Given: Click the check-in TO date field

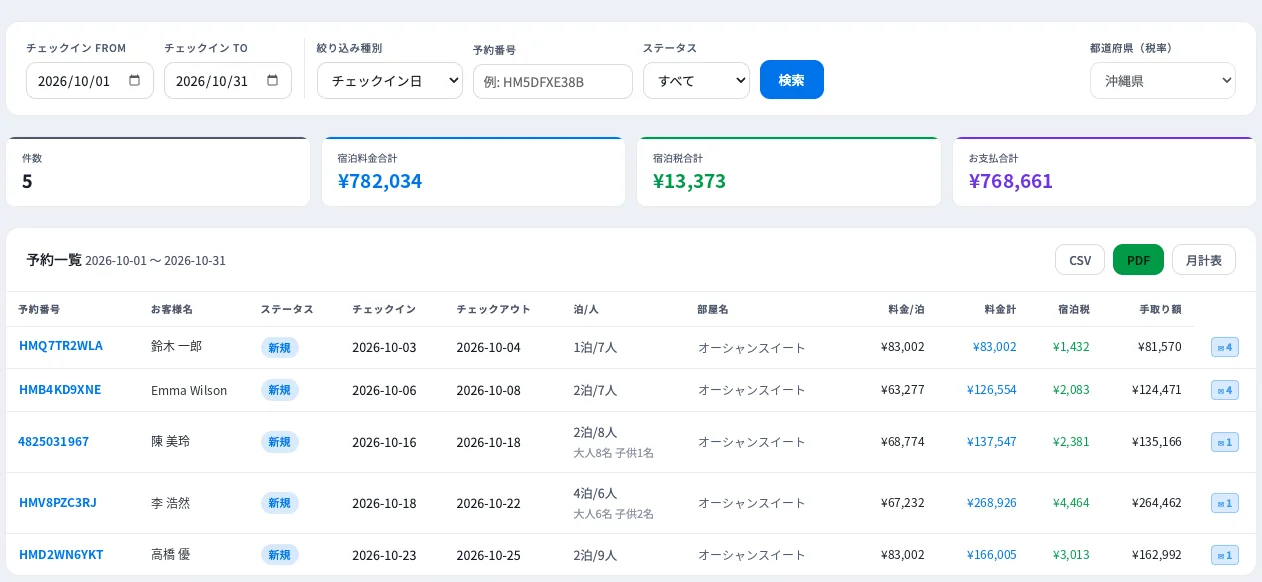Looking at the screenshot, I should coord(228,81).
